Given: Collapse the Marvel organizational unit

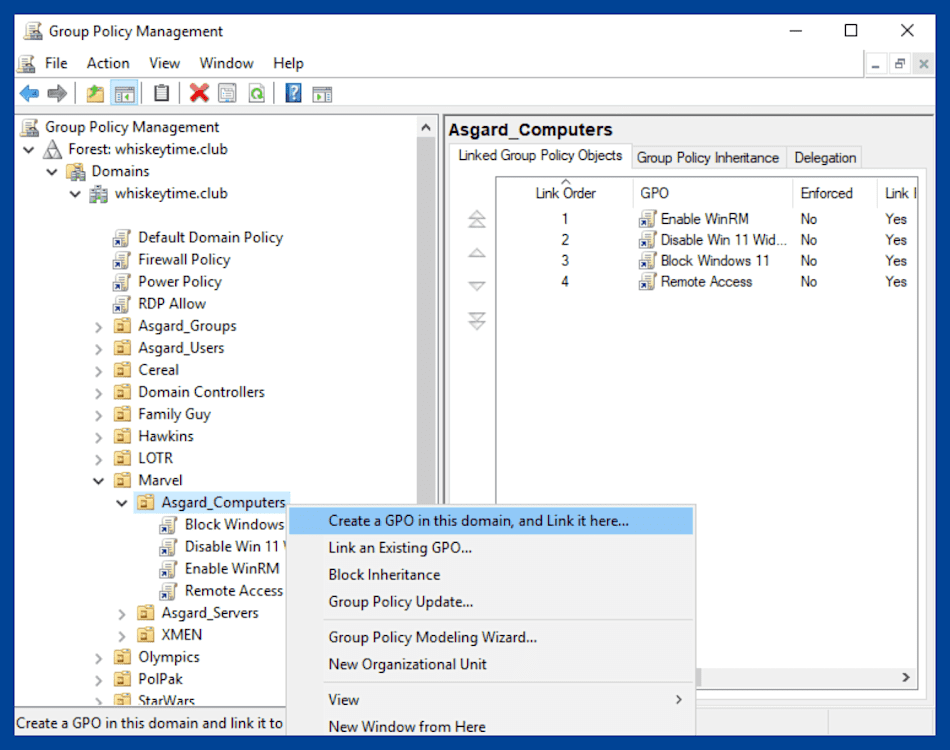Looking at the screenshot, I should point(98,479).
